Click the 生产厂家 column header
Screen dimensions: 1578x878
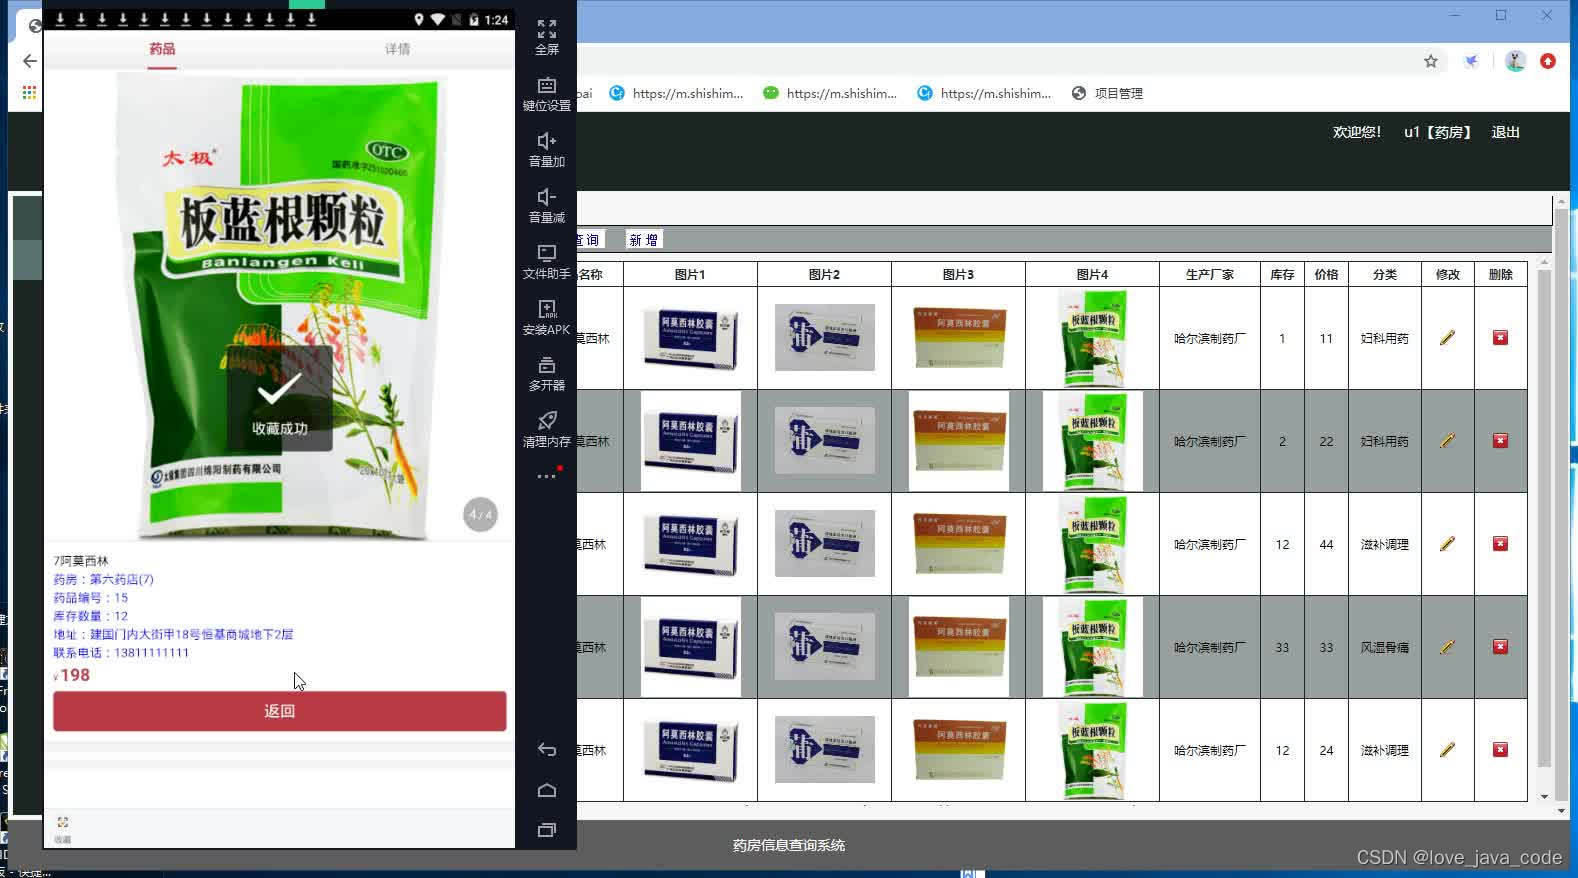1209,274
